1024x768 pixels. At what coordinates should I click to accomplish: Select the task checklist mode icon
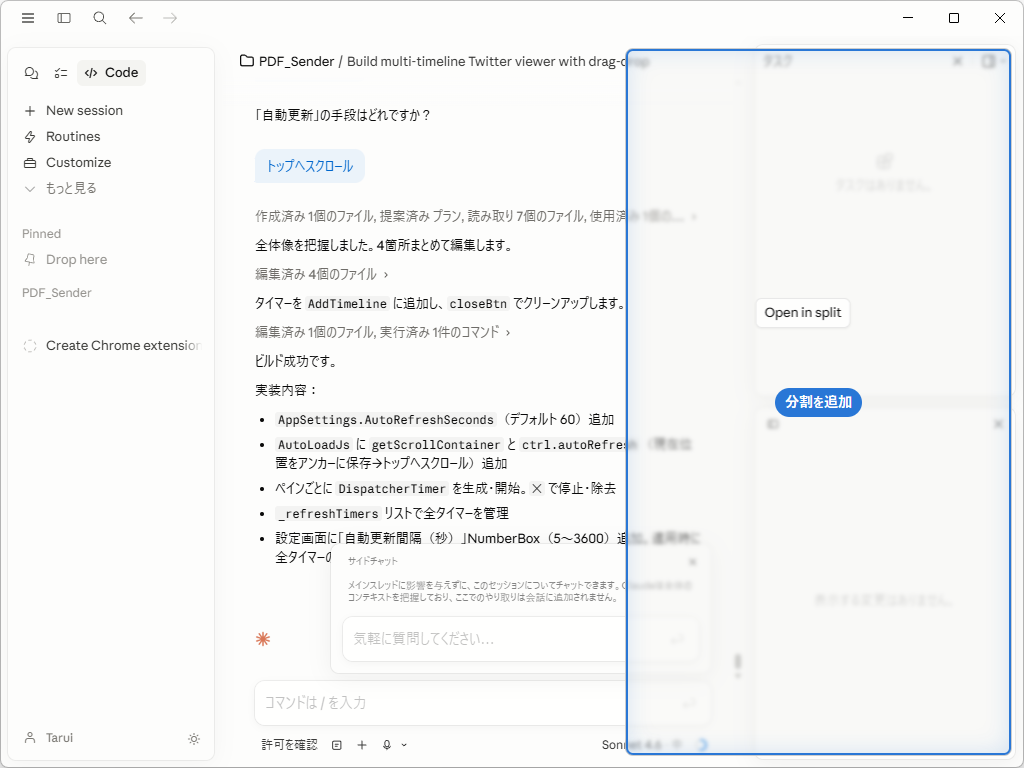point(58,72)
